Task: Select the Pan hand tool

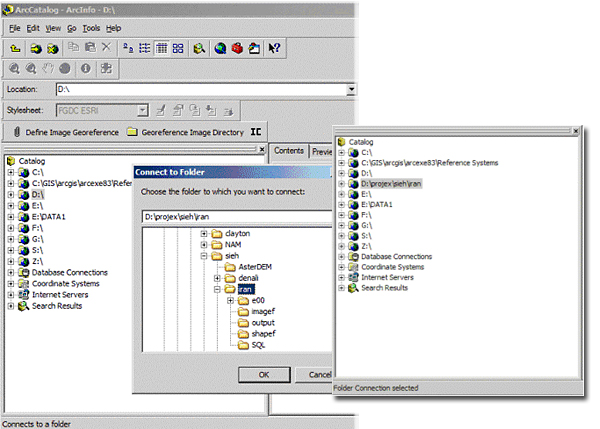Action: [48, 69]
